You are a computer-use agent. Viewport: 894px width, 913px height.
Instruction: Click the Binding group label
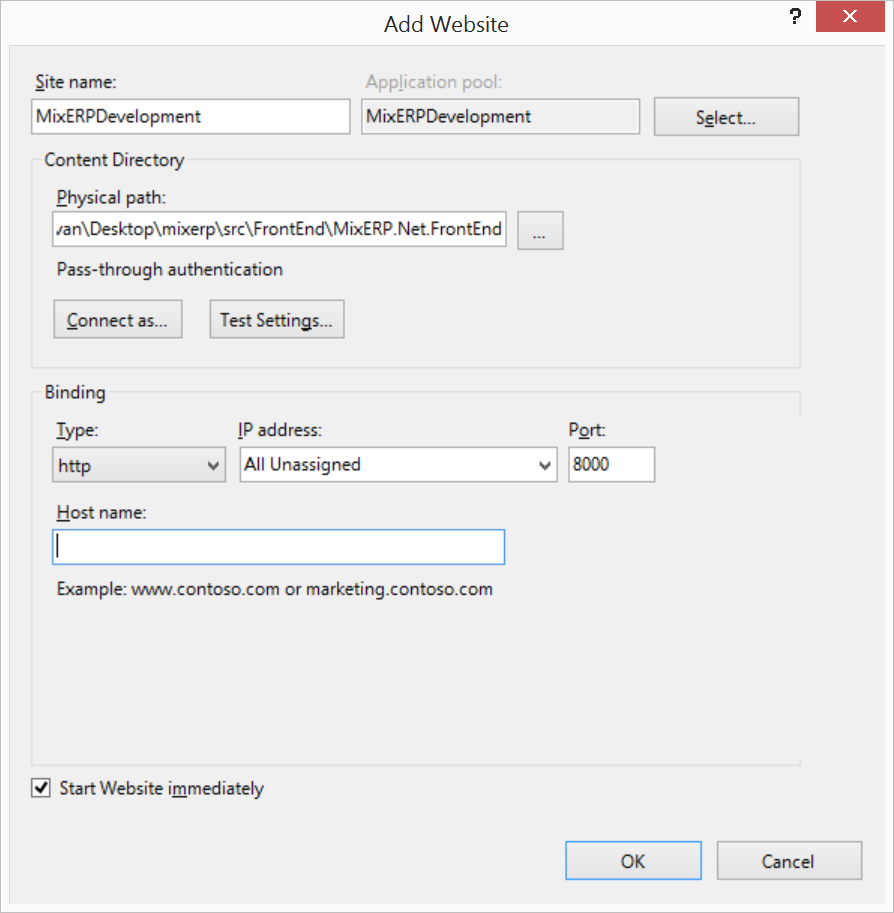75,392
